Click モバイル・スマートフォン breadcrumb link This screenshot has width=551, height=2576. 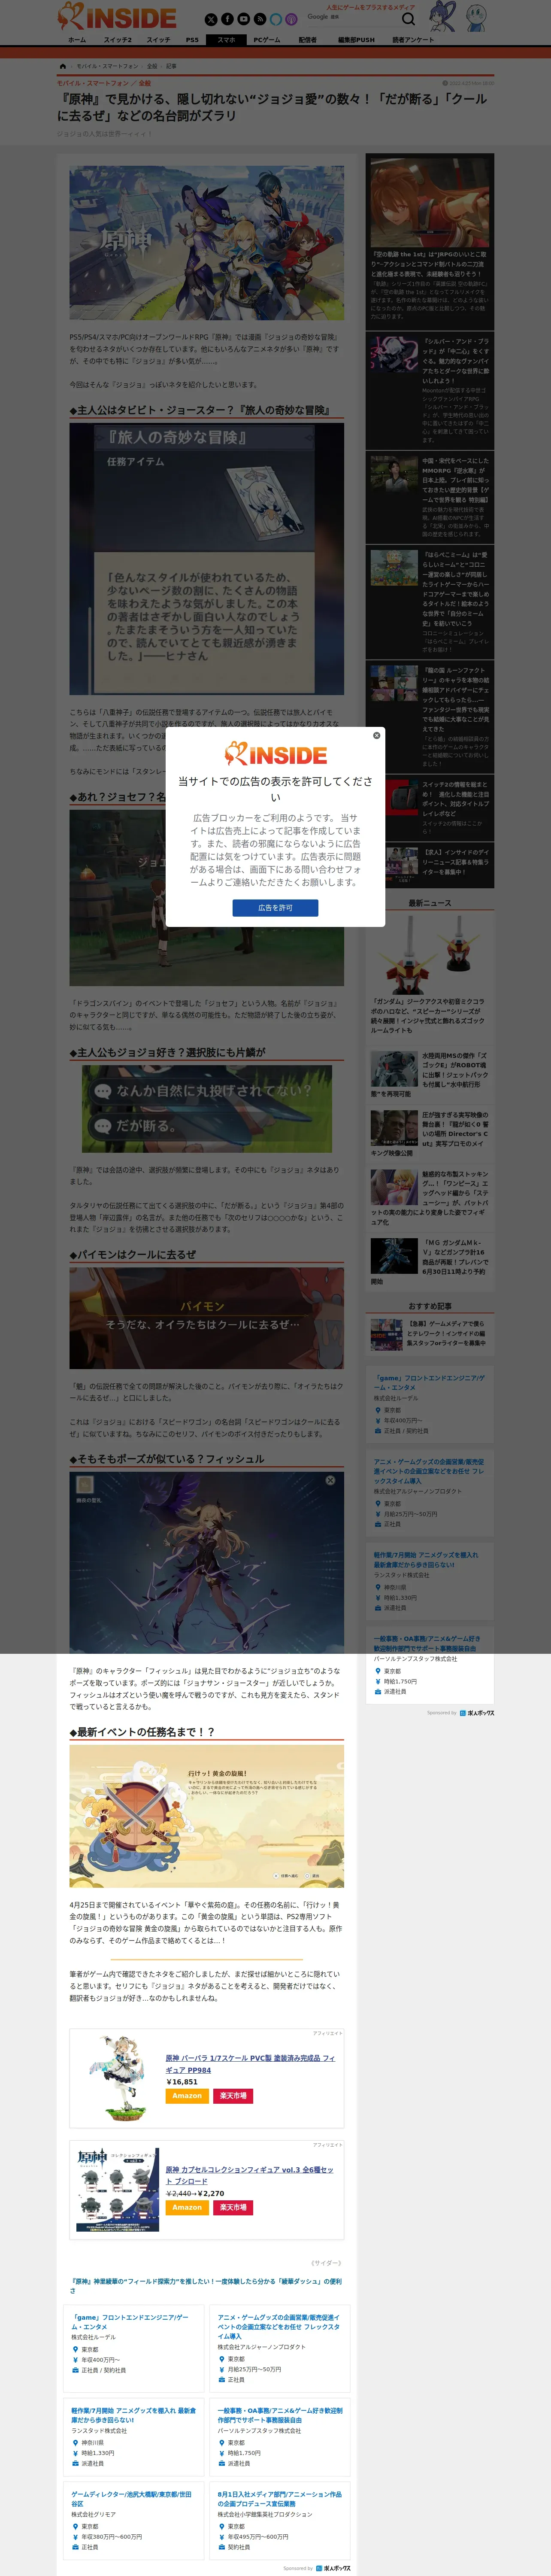tap(107, 66)
